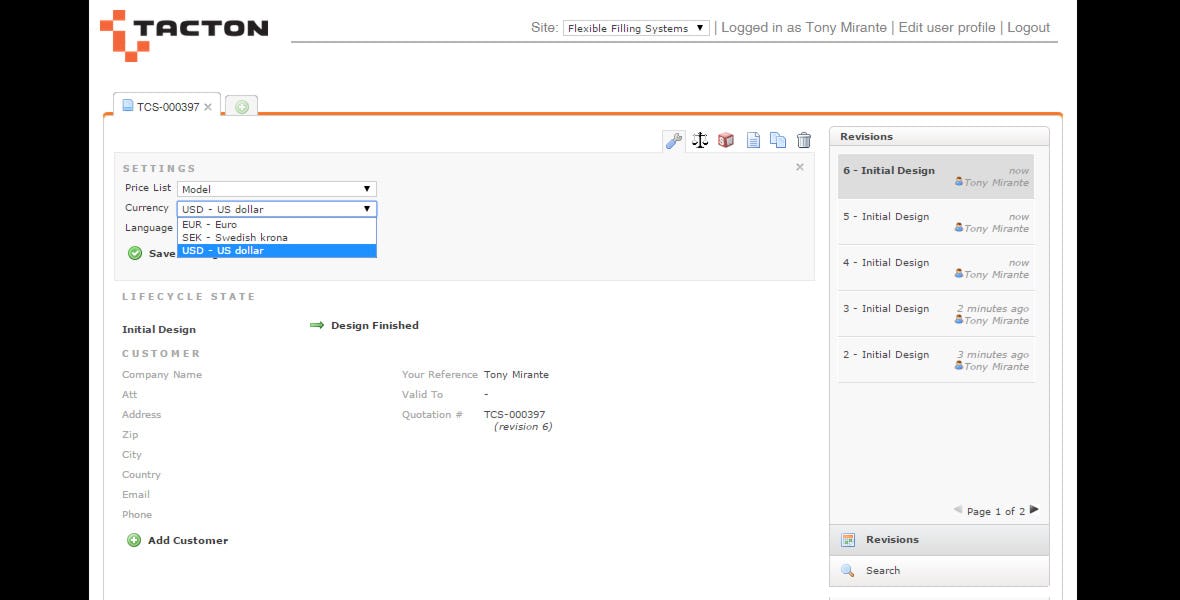The width and height of the screenshot is (1180, 600).
Task: Select the price comparison scales icon
Action: click(699, 140)
